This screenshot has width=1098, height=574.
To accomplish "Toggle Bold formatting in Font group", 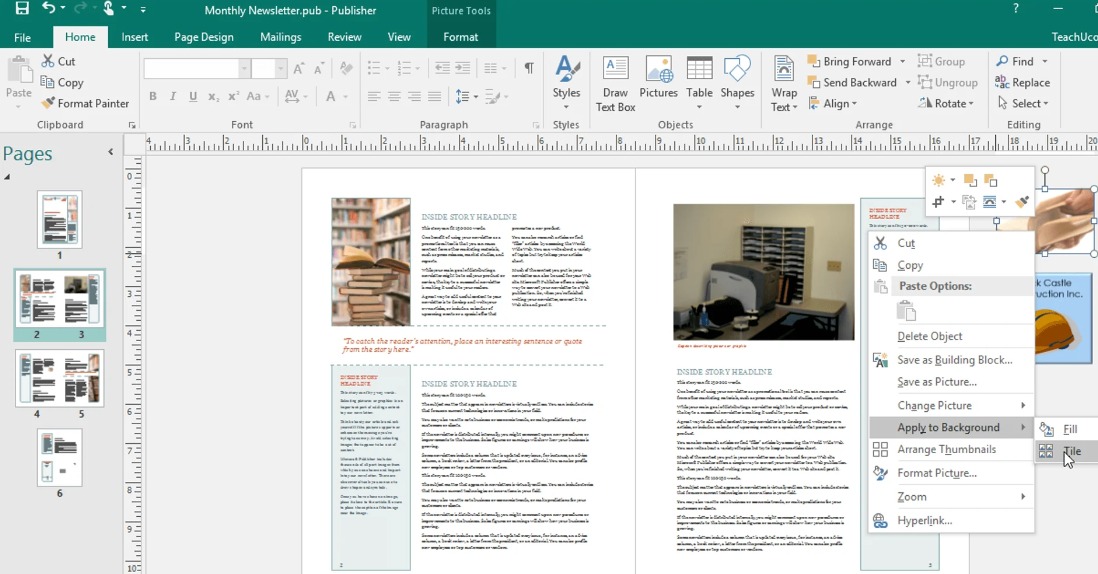I will tap(153, 97).
